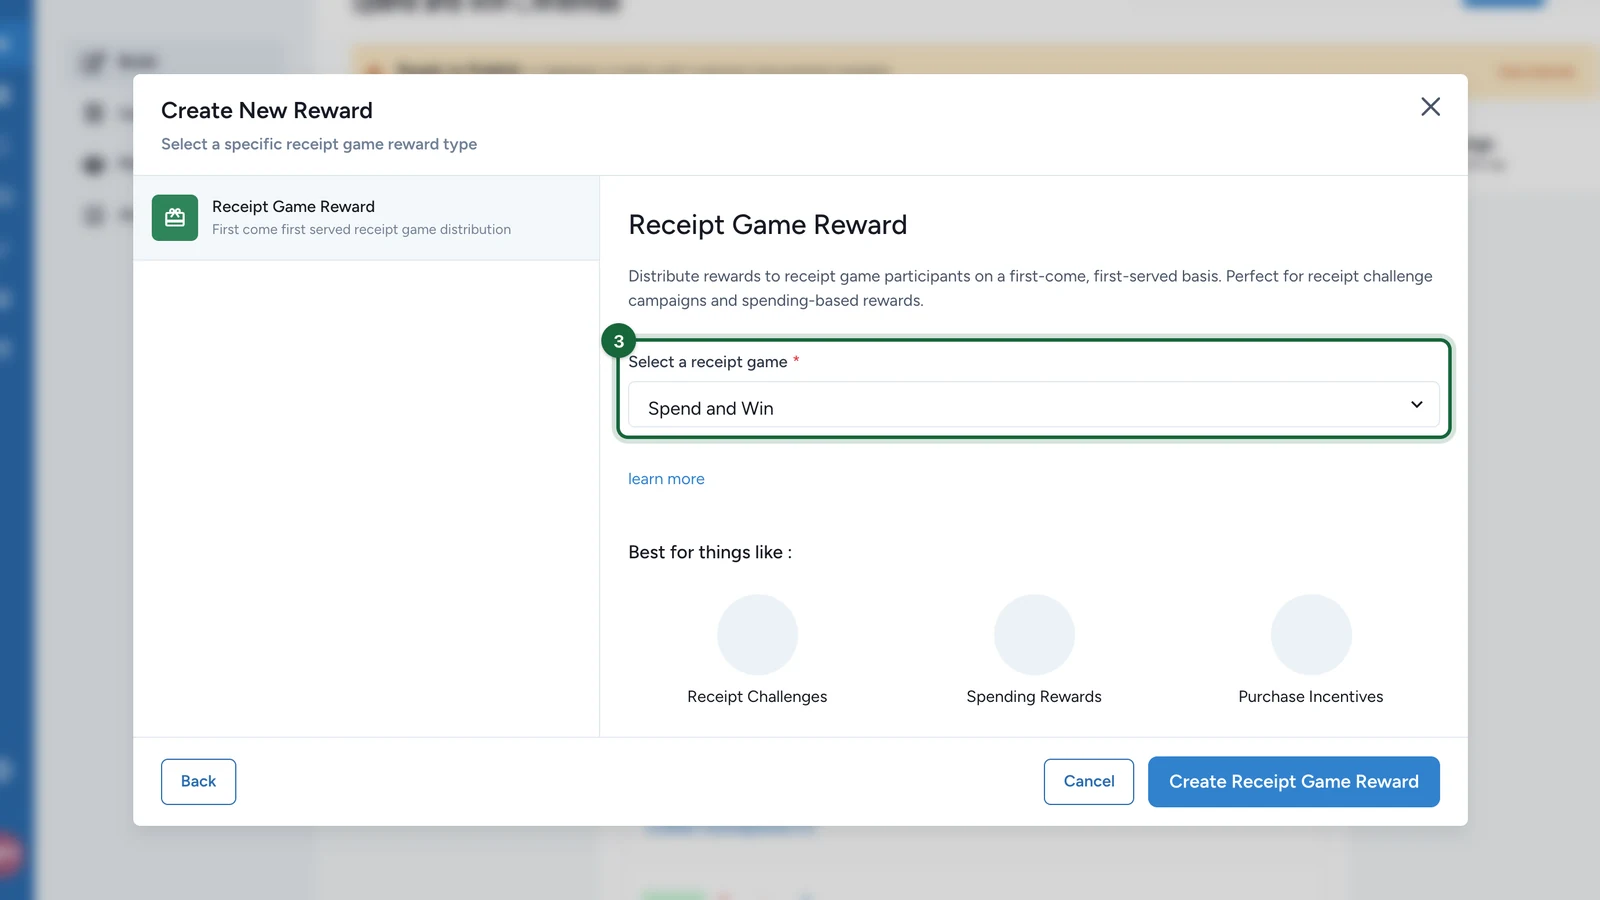The width and height of the screenshot is (1600, 900).
Task: Go back with the Back button
Action: coord(198,782)
